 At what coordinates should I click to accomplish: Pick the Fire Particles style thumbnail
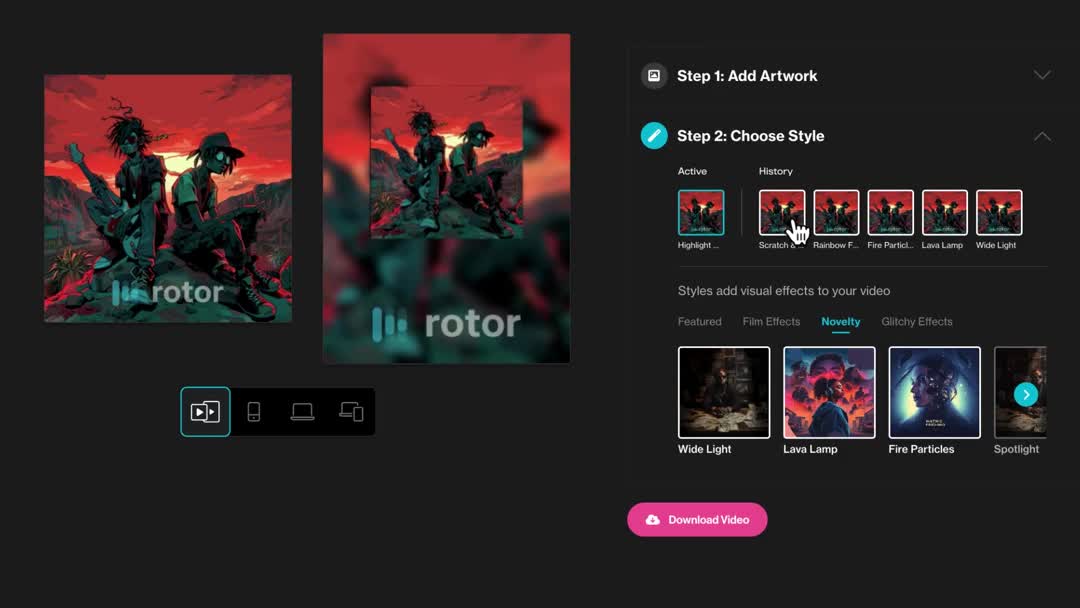(934, 392)
